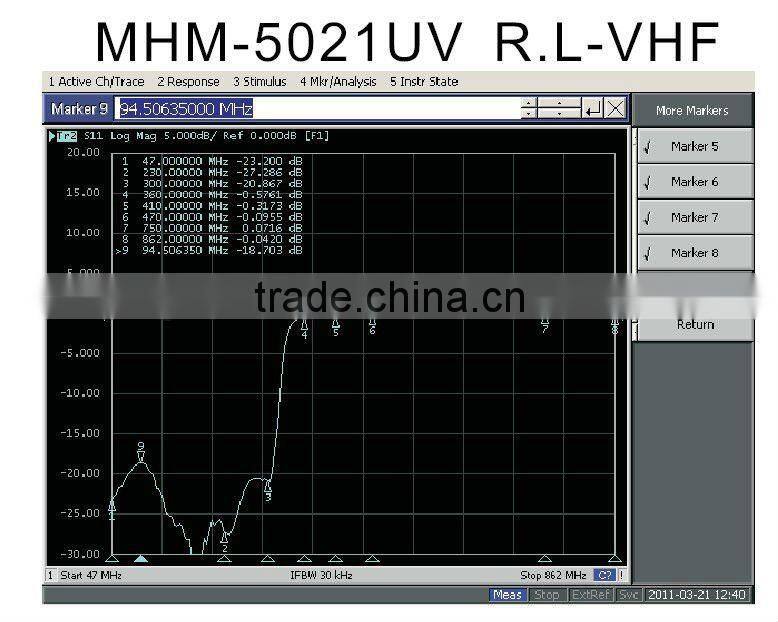This screenshot has width=778, height=622.
Task: Select marker table row 94.506350 MHz -18.703 dB
Action: click(x=209, y=250)
